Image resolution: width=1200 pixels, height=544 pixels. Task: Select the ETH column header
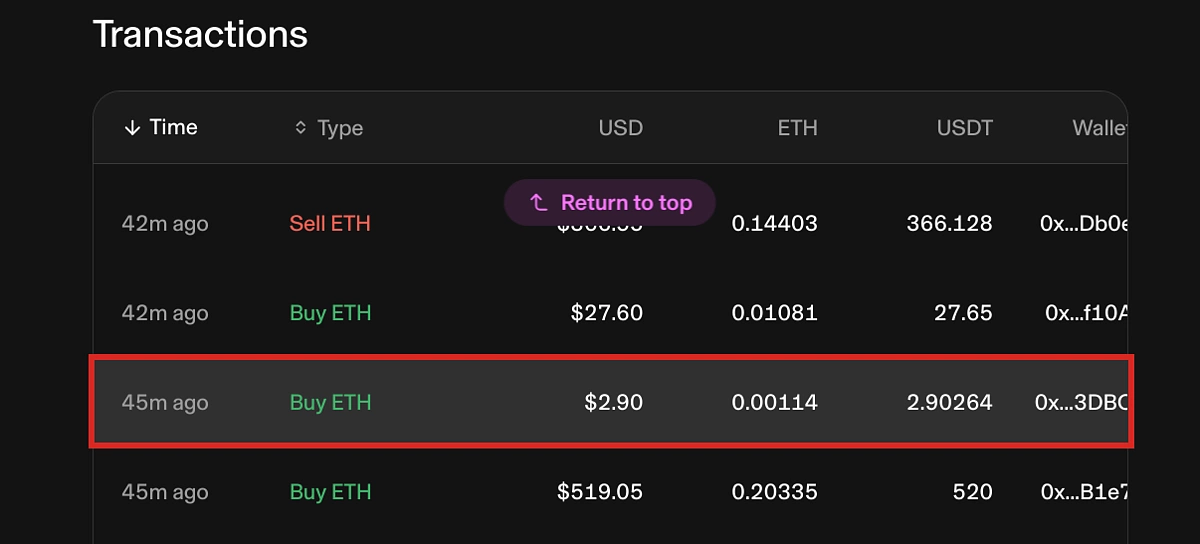point(797,128)
